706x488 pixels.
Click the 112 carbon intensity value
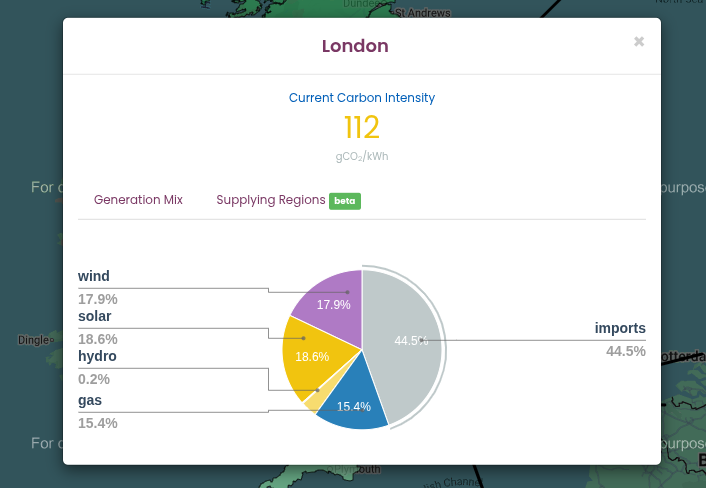click(362, 127)
